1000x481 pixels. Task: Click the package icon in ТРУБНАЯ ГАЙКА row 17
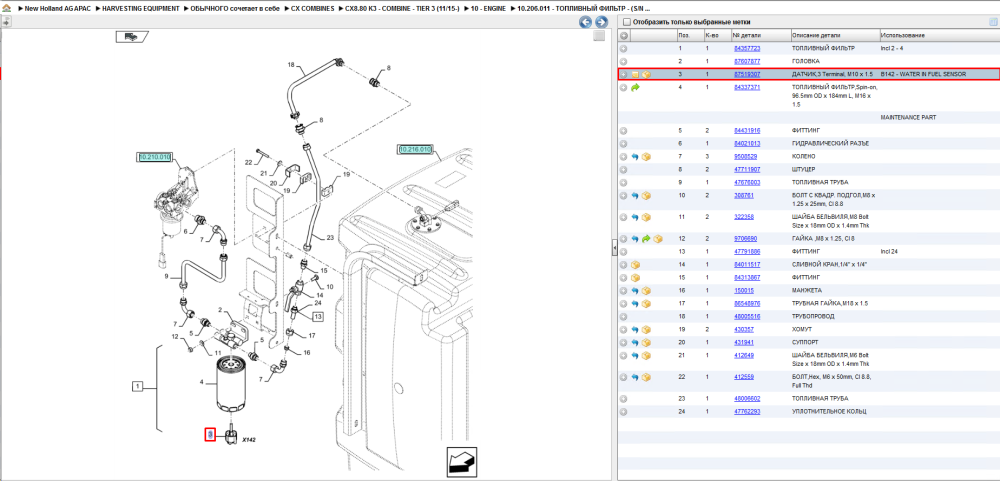click(x=646, y=304)
